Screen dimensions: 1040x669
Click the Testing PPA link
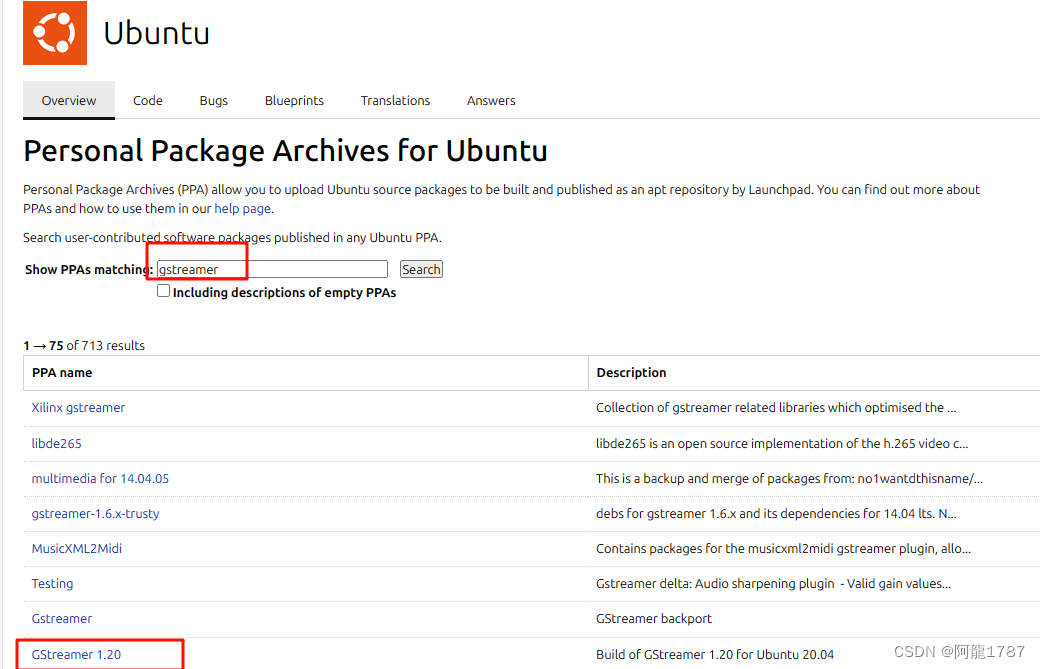(x=52, y=584)
